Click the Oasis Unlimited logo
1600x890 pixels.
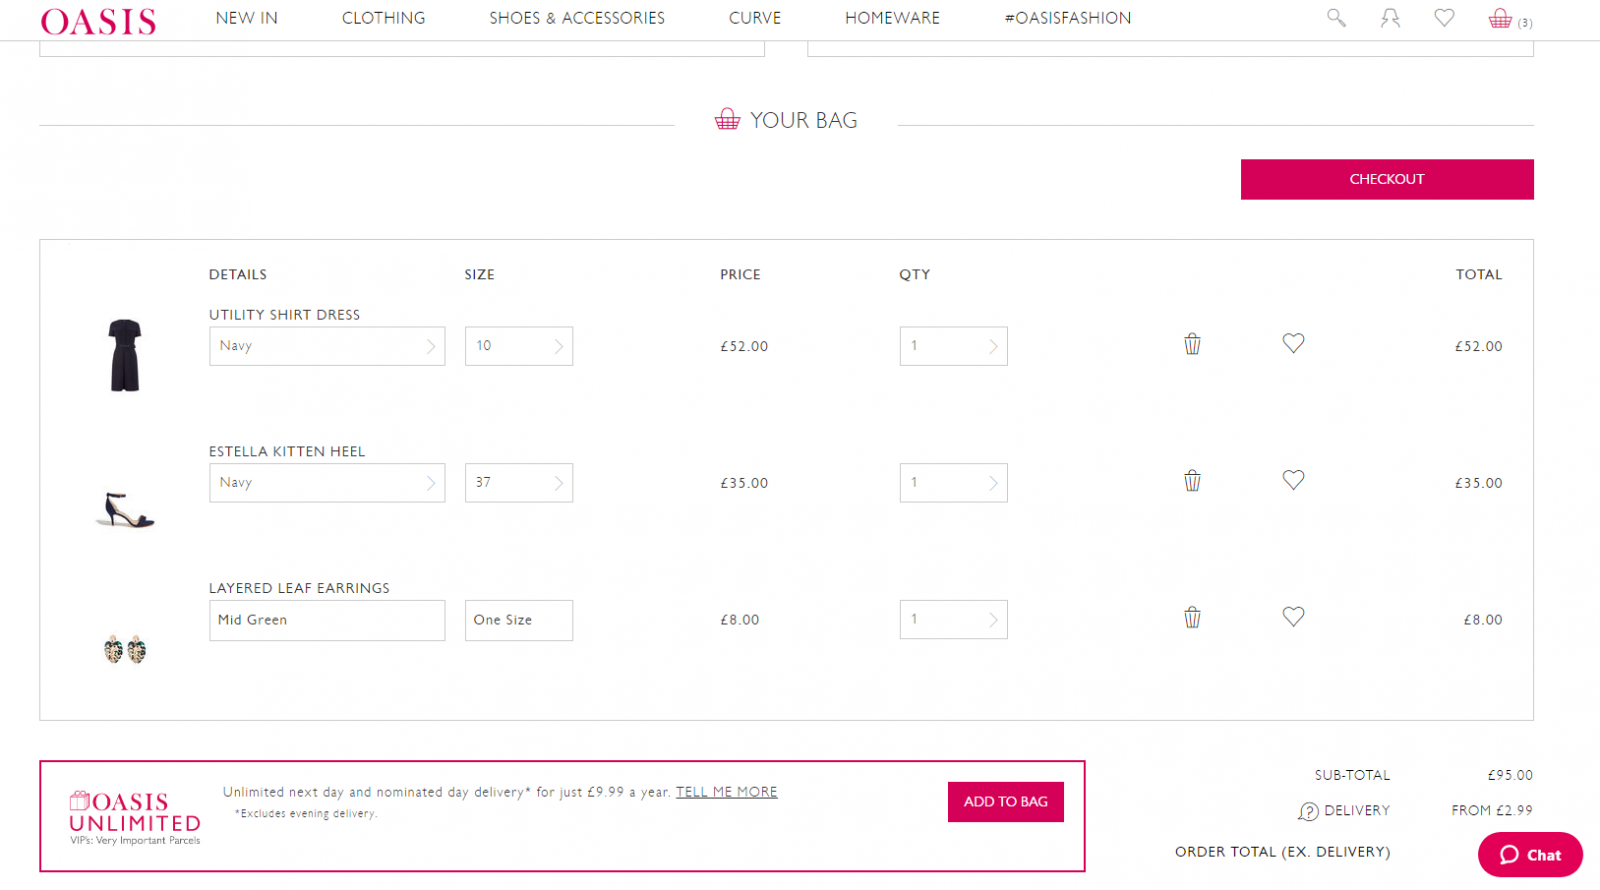pos(135,818)
